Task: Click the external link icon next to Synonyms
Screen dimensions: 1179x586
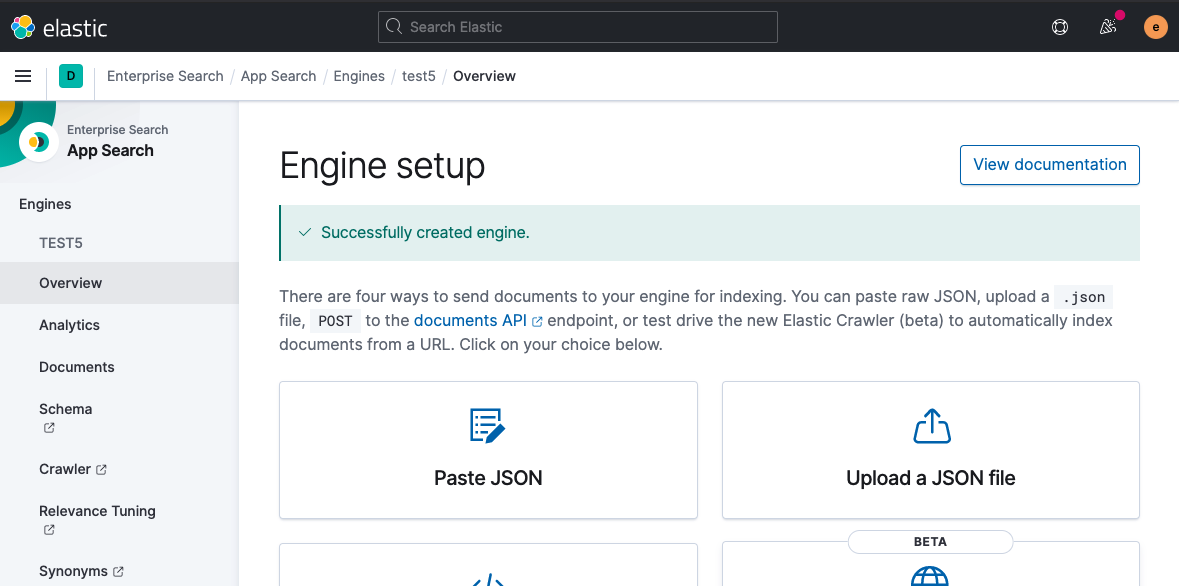Action: (118, 572)
